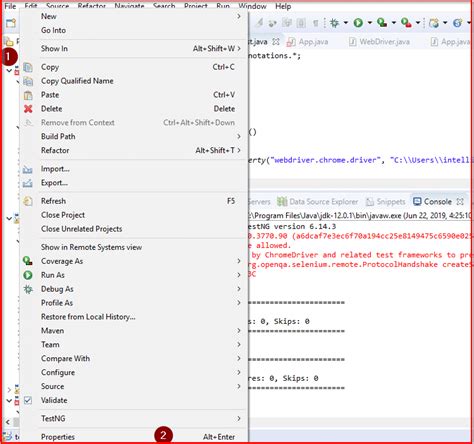Click the toolbar Run Last Tool icon
The height and width of the screenshot is (444, 474).
(x=406, y=23)
